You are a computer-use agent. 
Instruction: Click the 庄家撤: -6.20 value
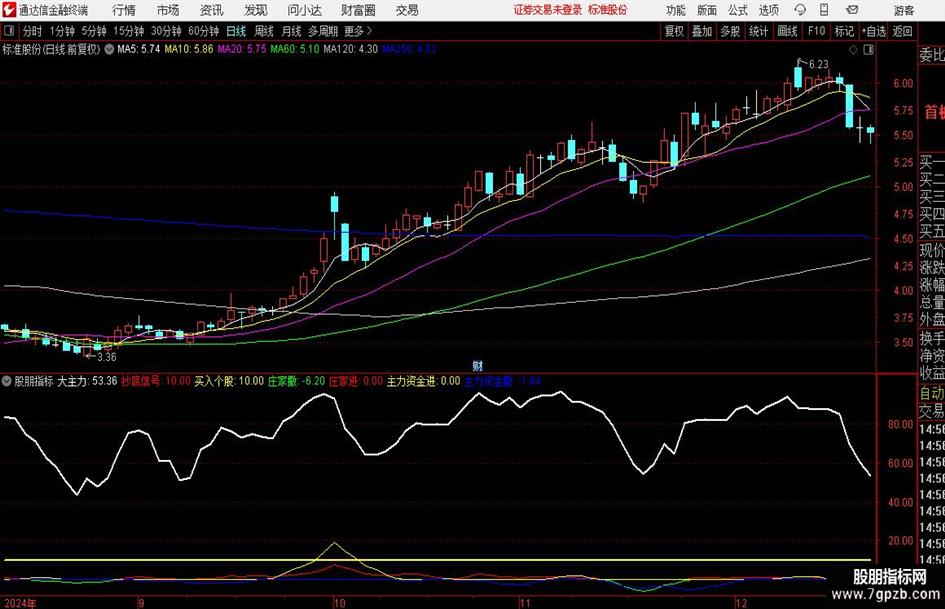(x=297, y=381)
